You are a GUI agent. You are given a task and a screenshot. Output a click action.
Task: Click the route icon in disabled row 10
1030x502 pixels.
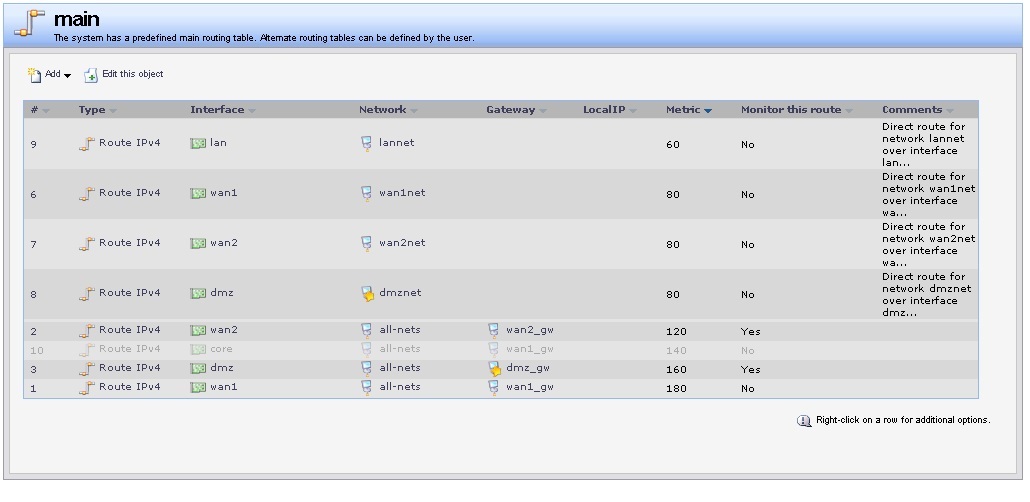[x=87, y=350]
